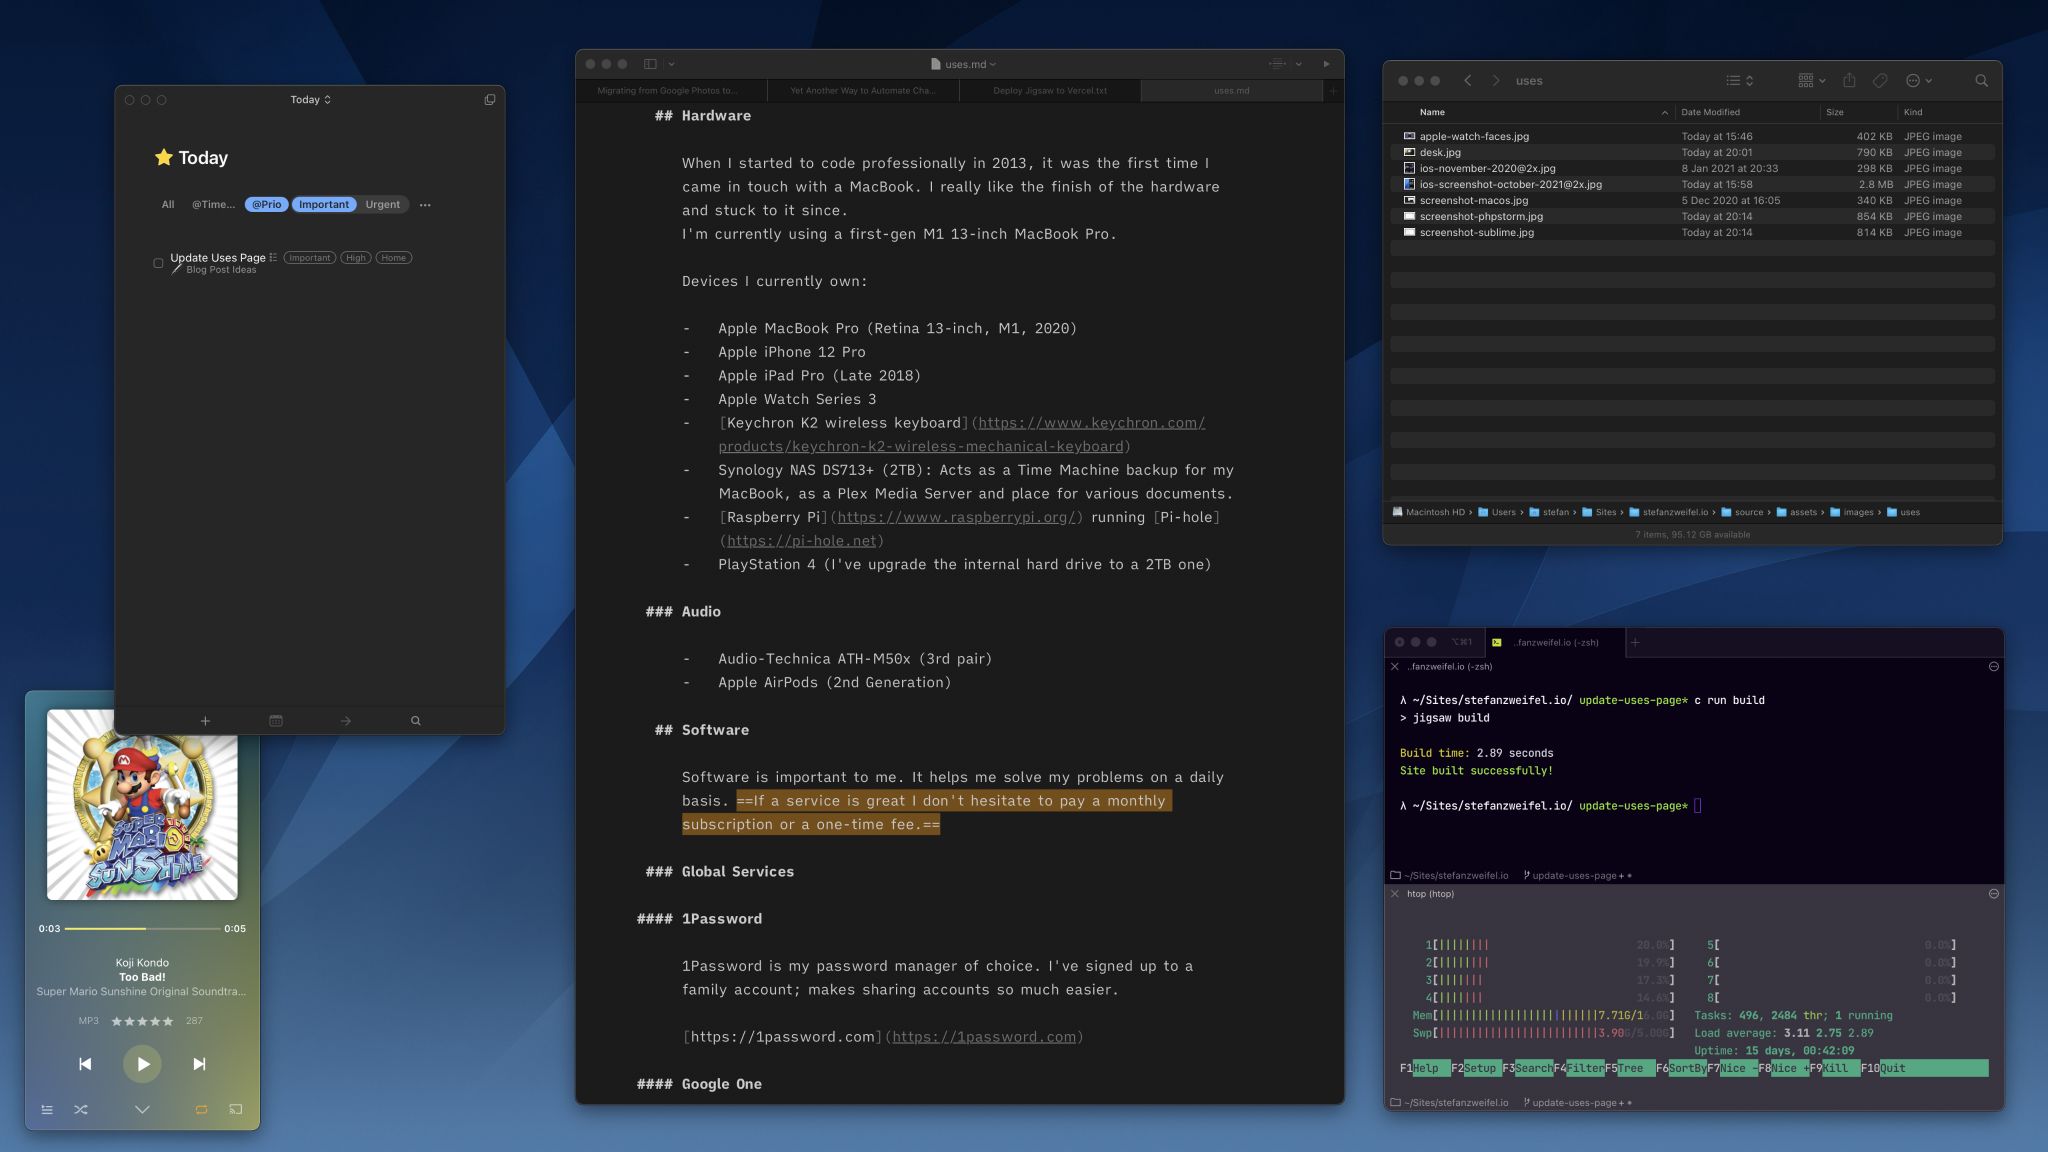Open the calendar icon in the Things toolbar
Viewport: 2048px width, 1152px height.
276,720
